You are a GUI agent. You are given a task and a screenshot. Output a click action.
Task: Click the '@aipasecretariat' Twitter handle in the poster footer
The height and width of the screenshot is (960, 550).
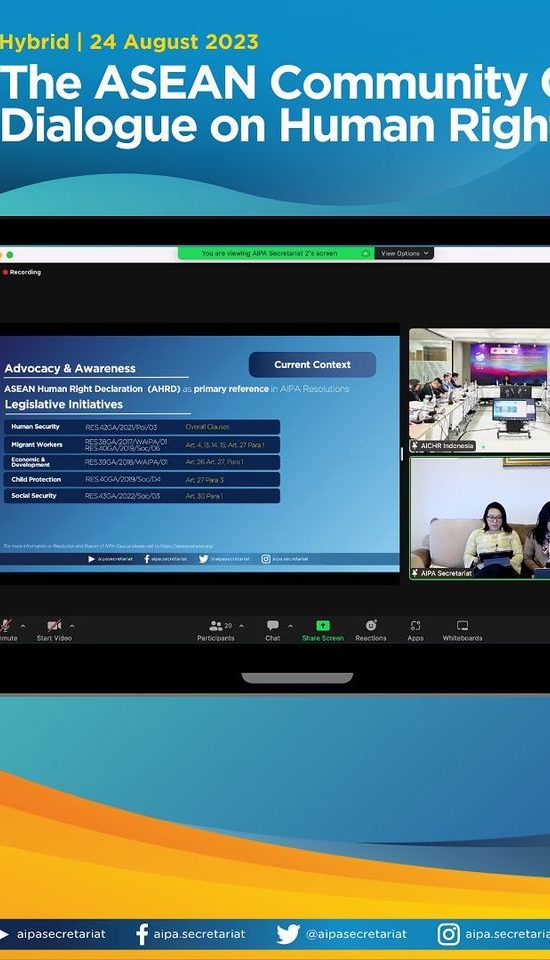(356, 934)
